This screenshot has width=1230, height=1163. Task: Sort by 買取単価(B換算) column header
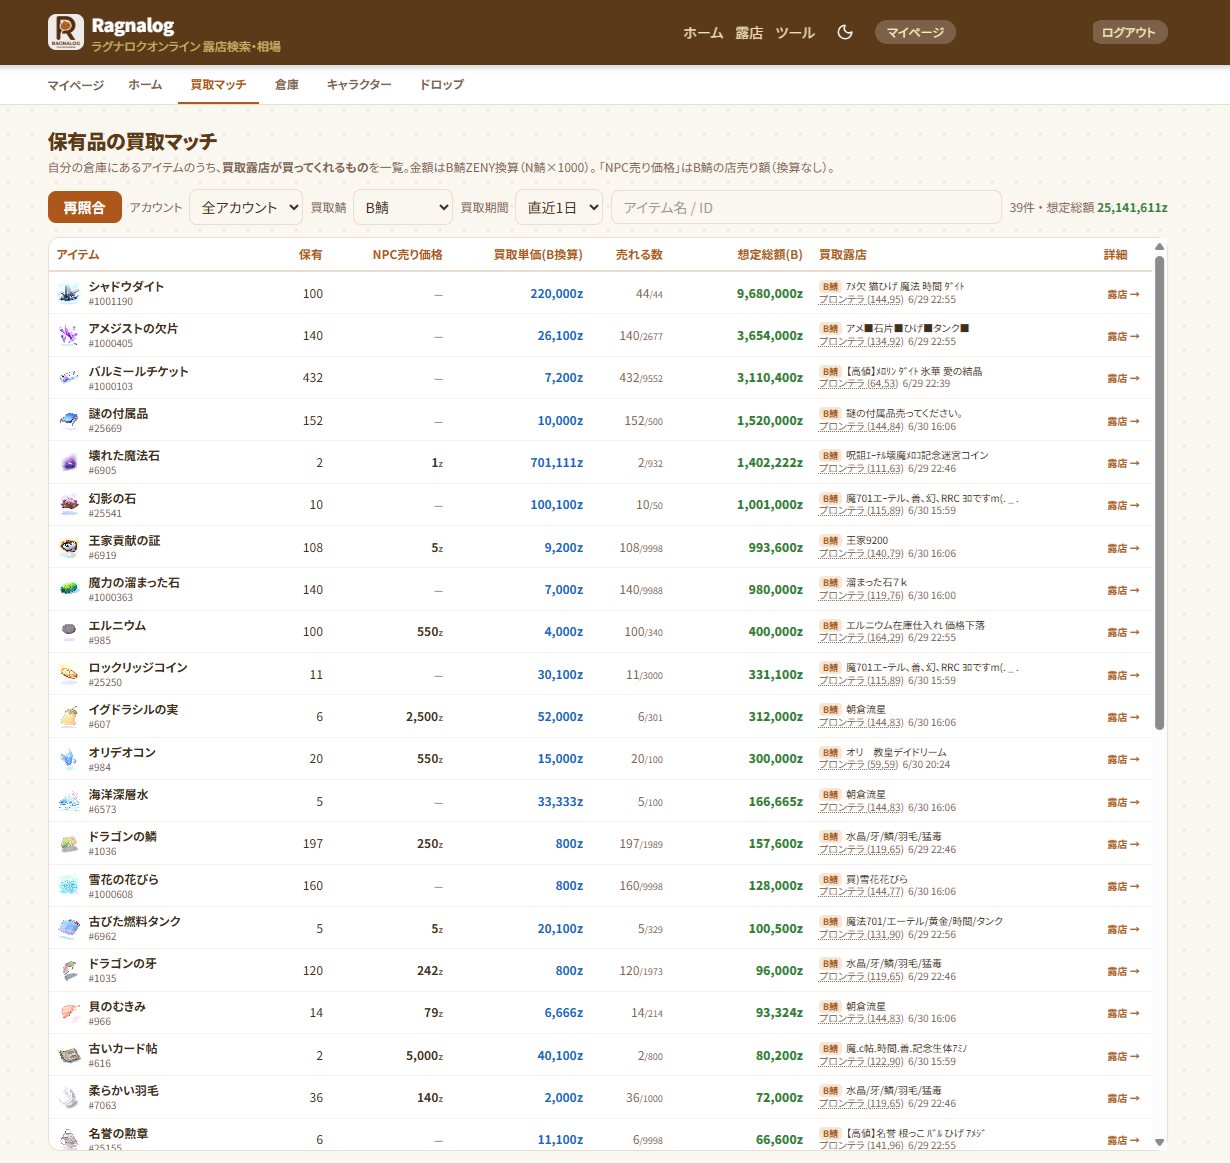pyautogui.click(x=538, y=255)
